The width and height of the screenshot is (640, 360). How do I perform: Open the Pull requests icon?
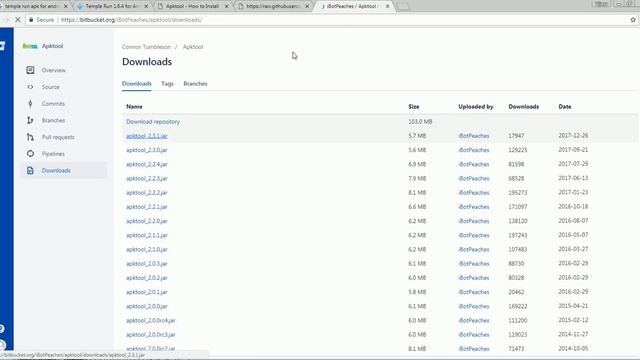pos(30,137)
